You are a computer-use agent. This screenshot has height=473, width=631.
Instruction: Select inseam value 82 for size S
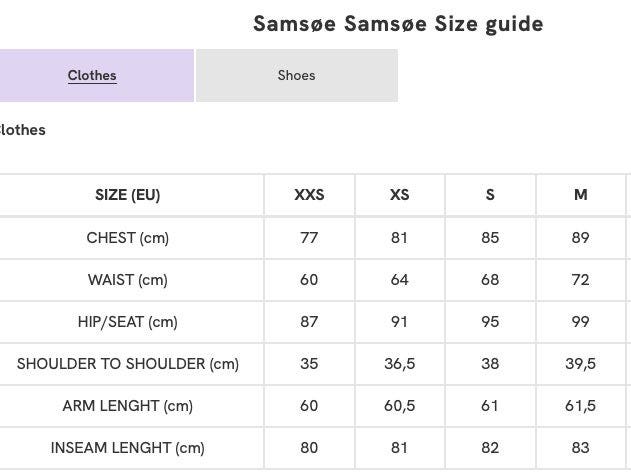(x=490, y=448)
